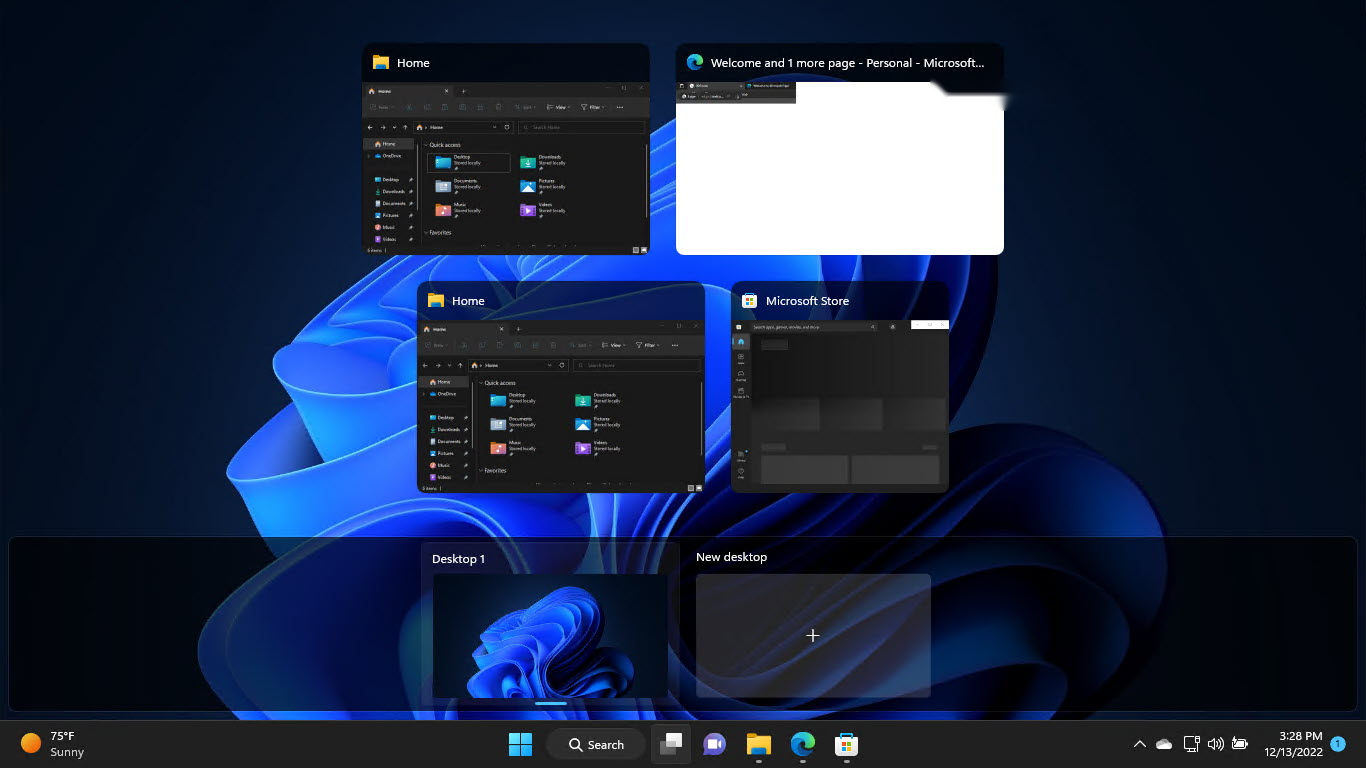The height and width of the screenshot is (768, 1366).
Task: Click the Store icon in the Microsoft Store title
Action: [749, 301]
